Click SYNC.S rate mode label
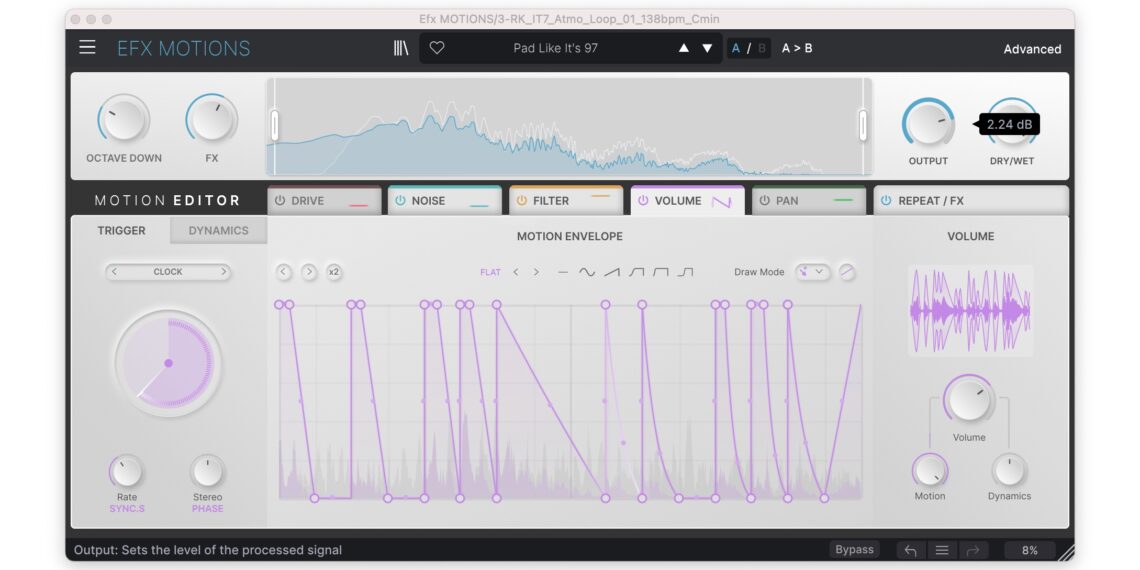Image resolution: width=1140 pixels, height=570 pixels. click(x=127, y=508)
